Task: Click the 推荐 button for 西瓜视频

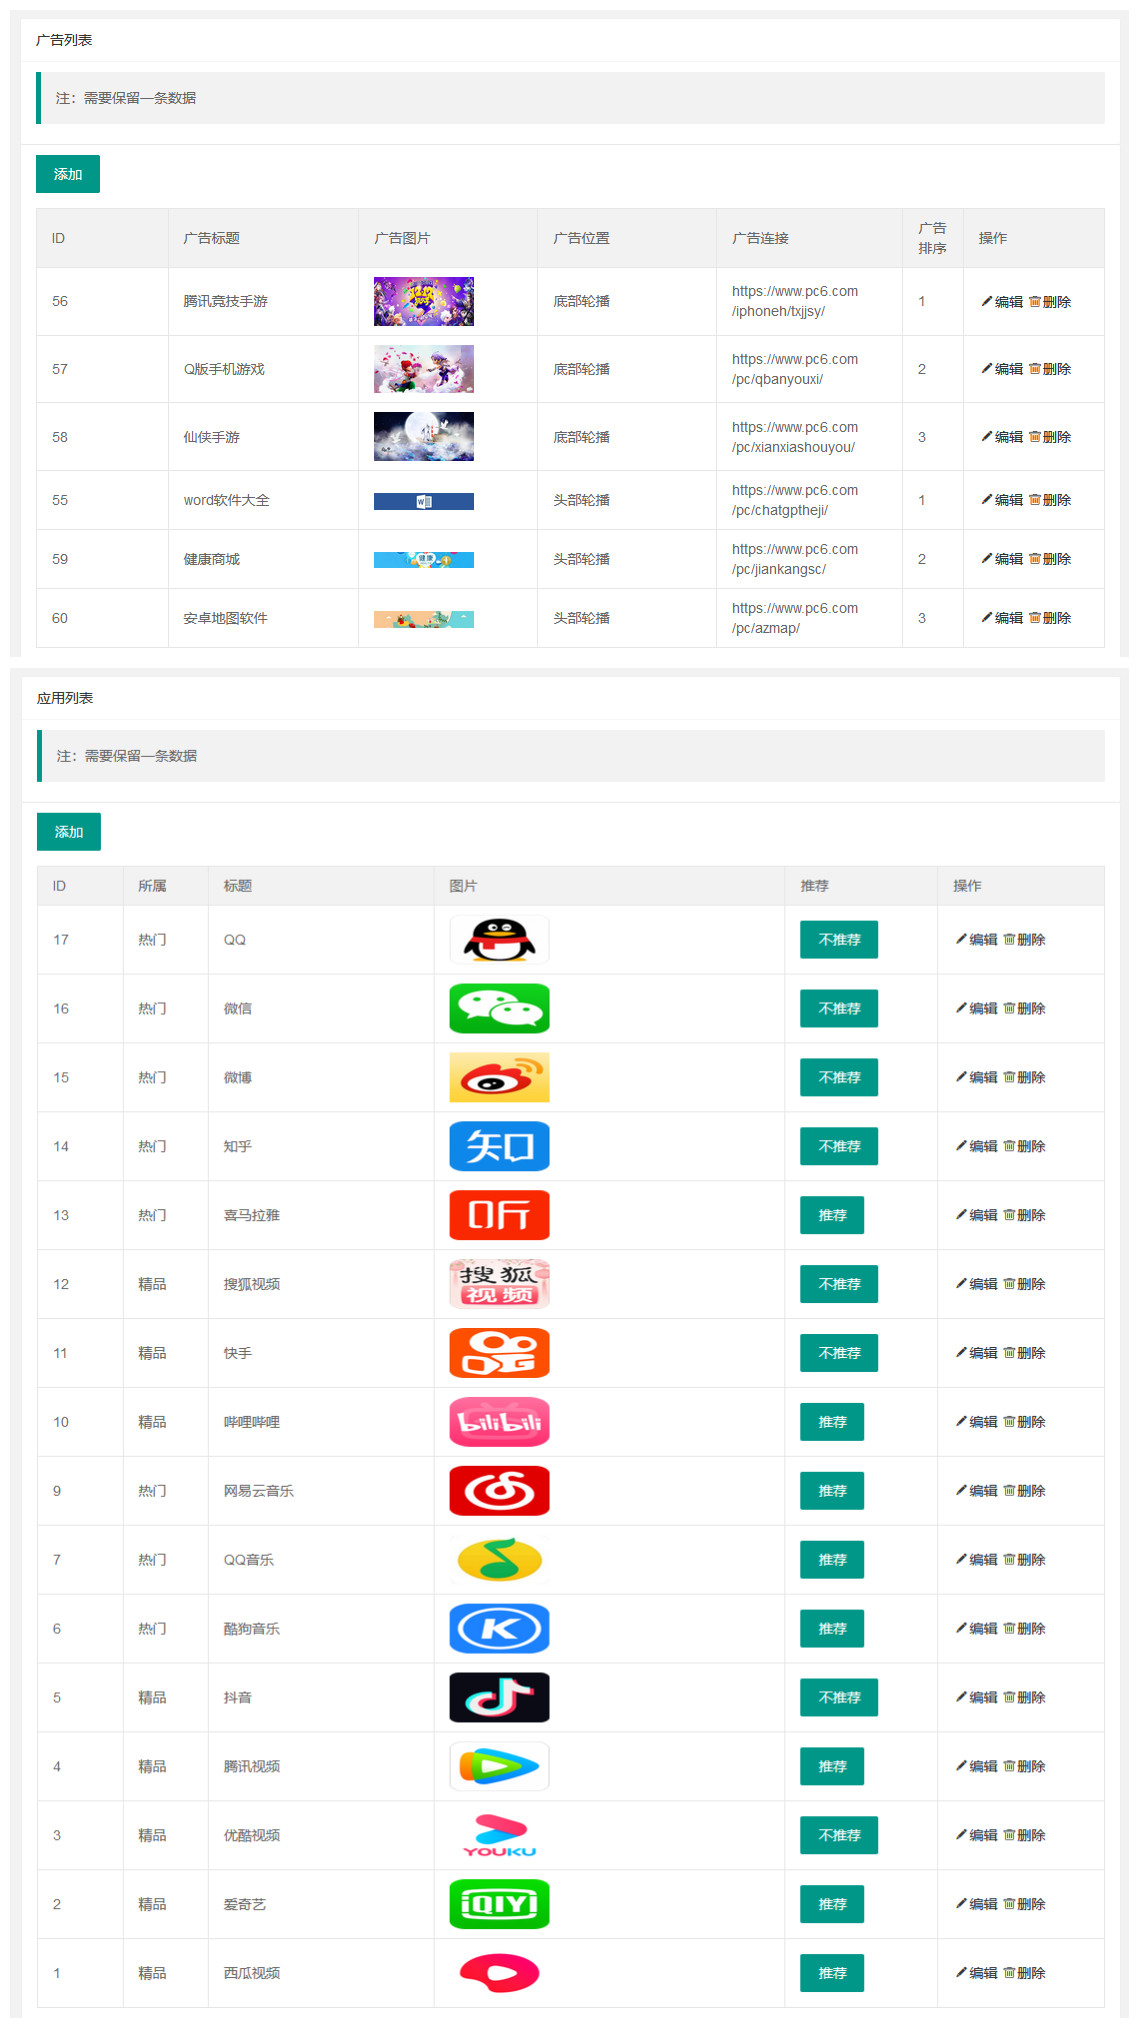Action: click(x=832, y=1974)
